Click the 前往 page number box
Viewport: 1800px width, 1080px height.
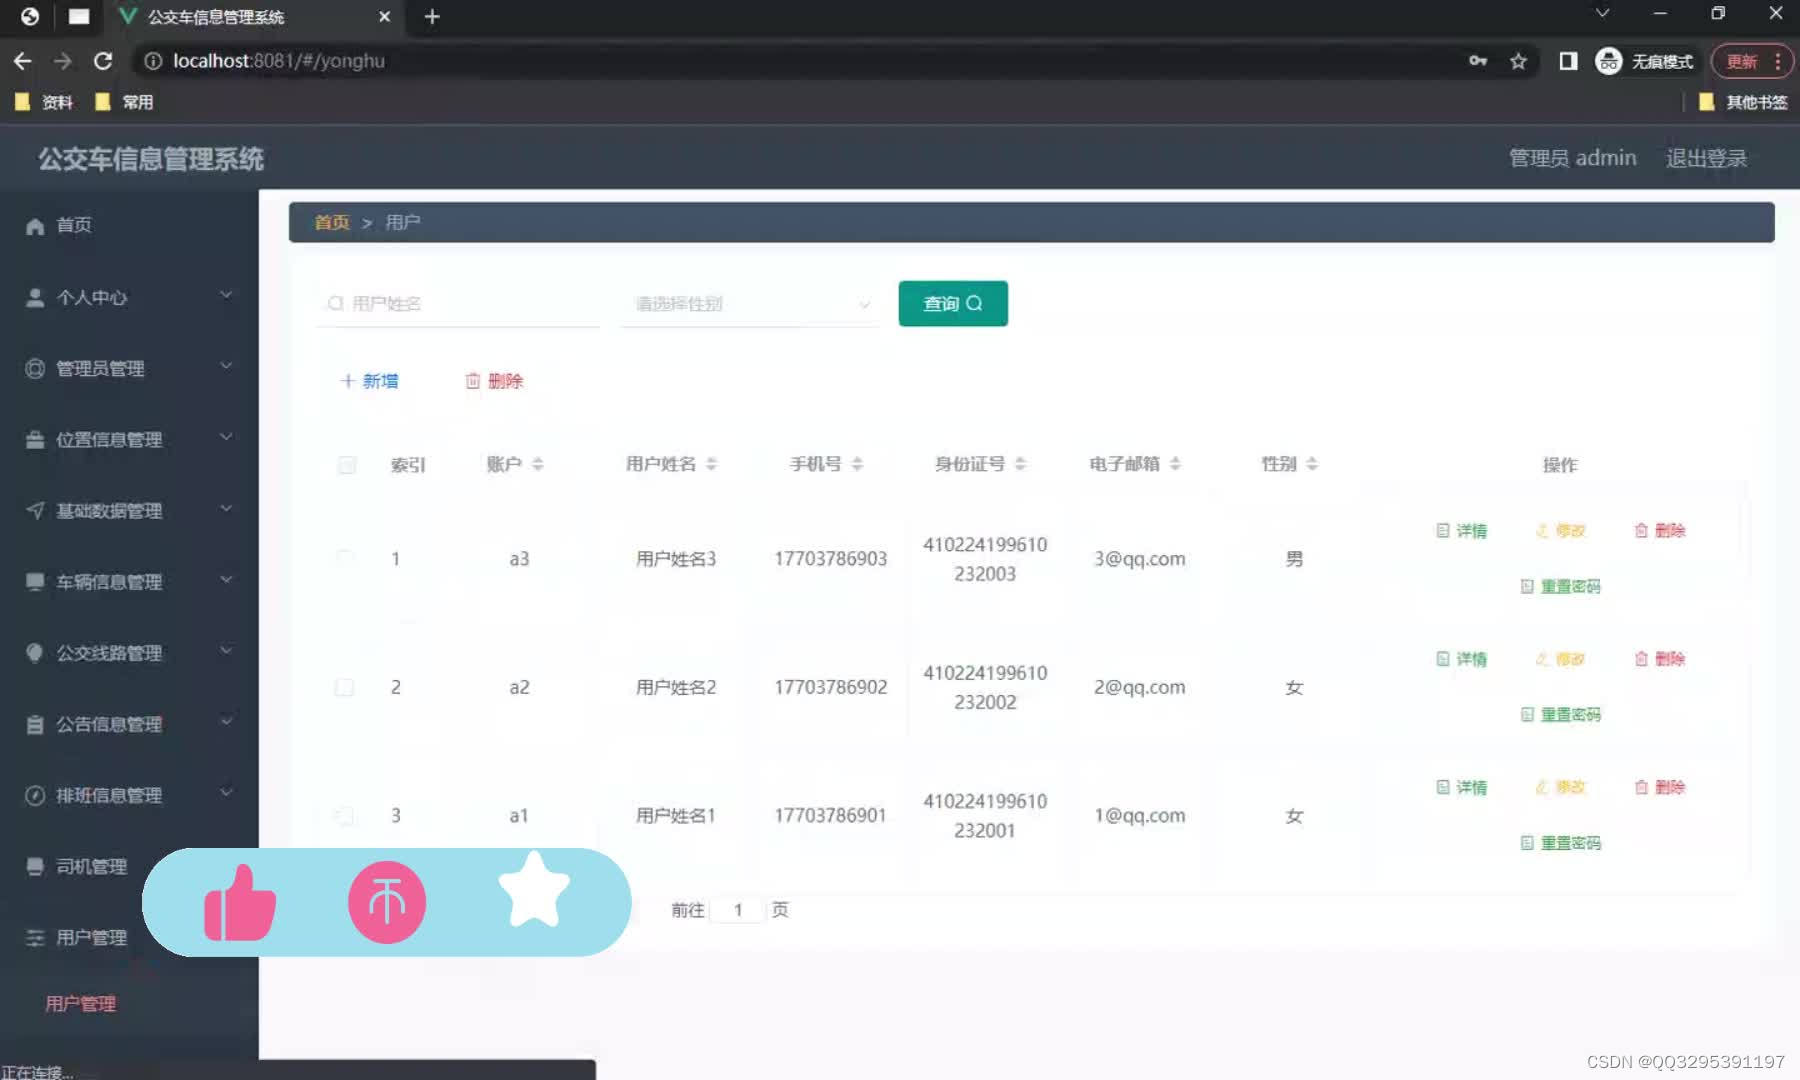(738, 910)
